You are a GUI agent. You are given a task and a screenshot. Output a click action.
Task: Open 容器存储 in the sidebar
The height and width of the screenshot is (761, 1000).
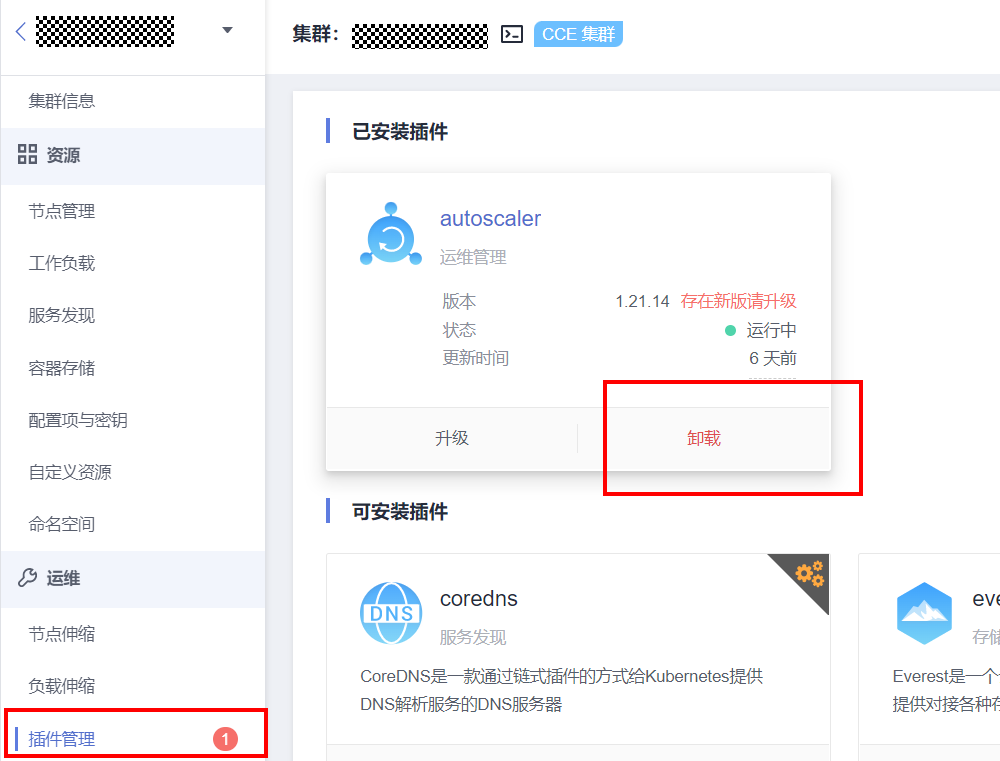pyautogui.click(x=62, y=368)
